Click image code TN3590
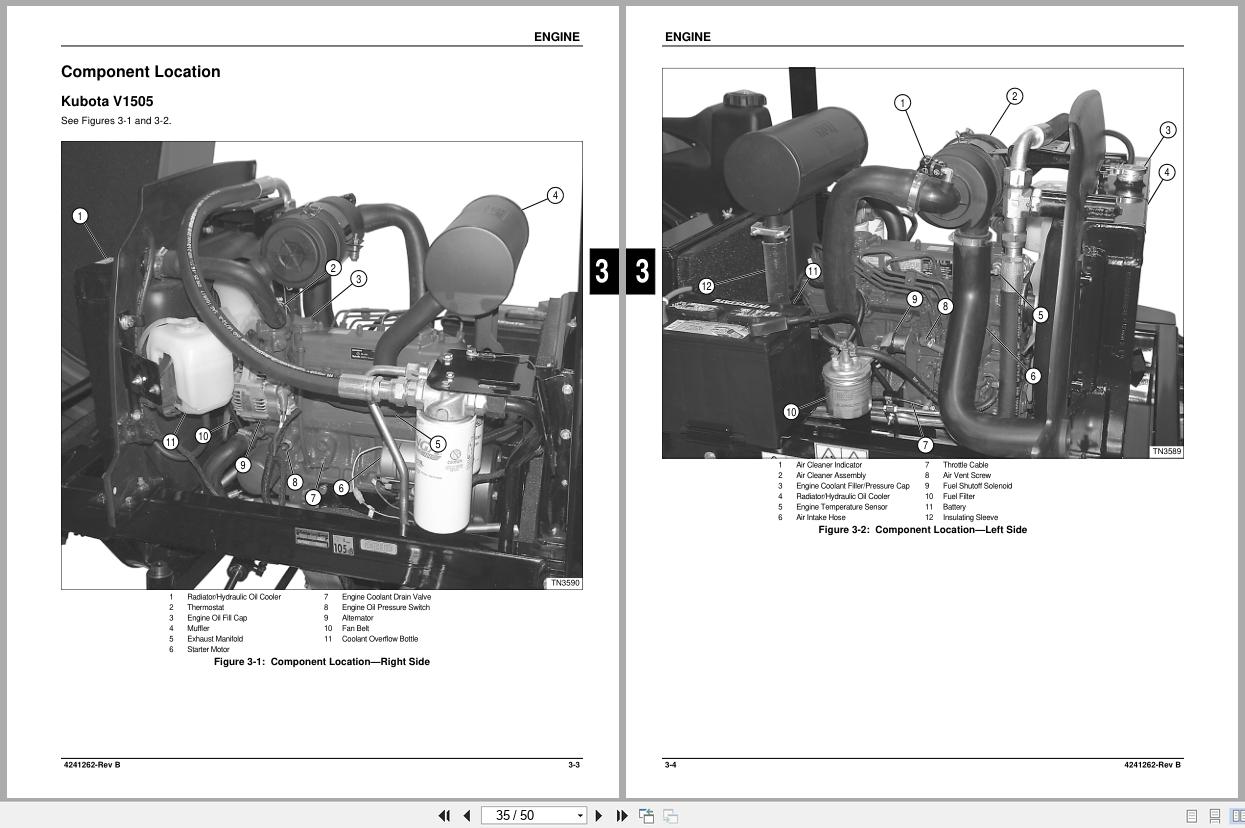The width and height of the screenshot is (1245, 828). [x=565, y=583]
